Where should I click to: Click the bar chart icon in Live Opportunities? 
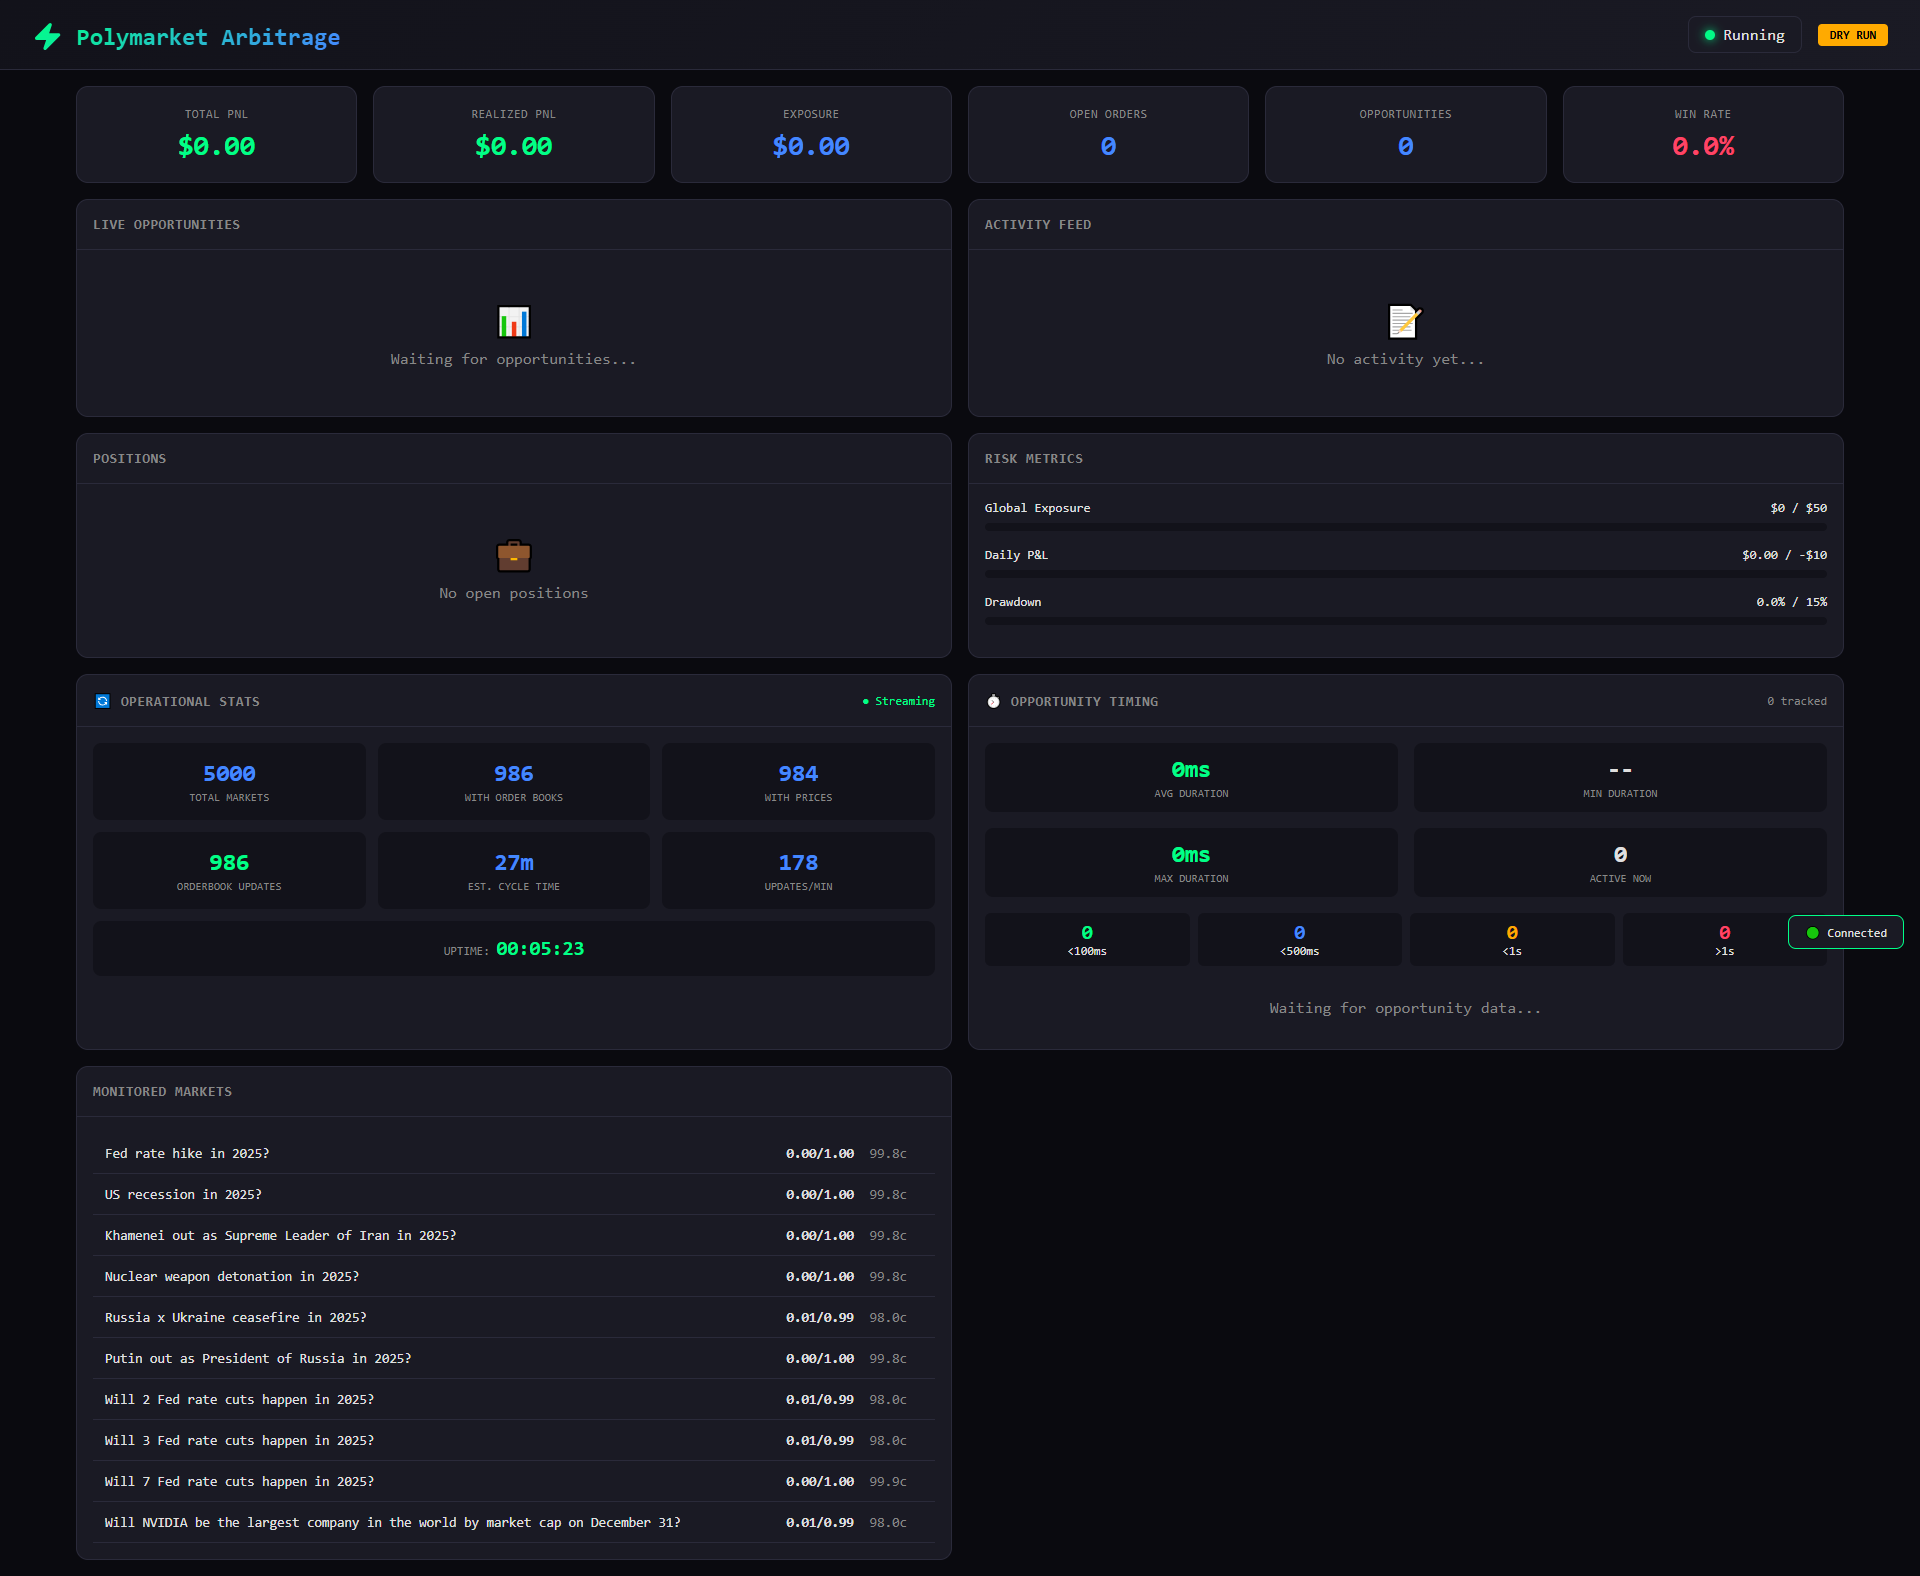(x=514, y=322)
